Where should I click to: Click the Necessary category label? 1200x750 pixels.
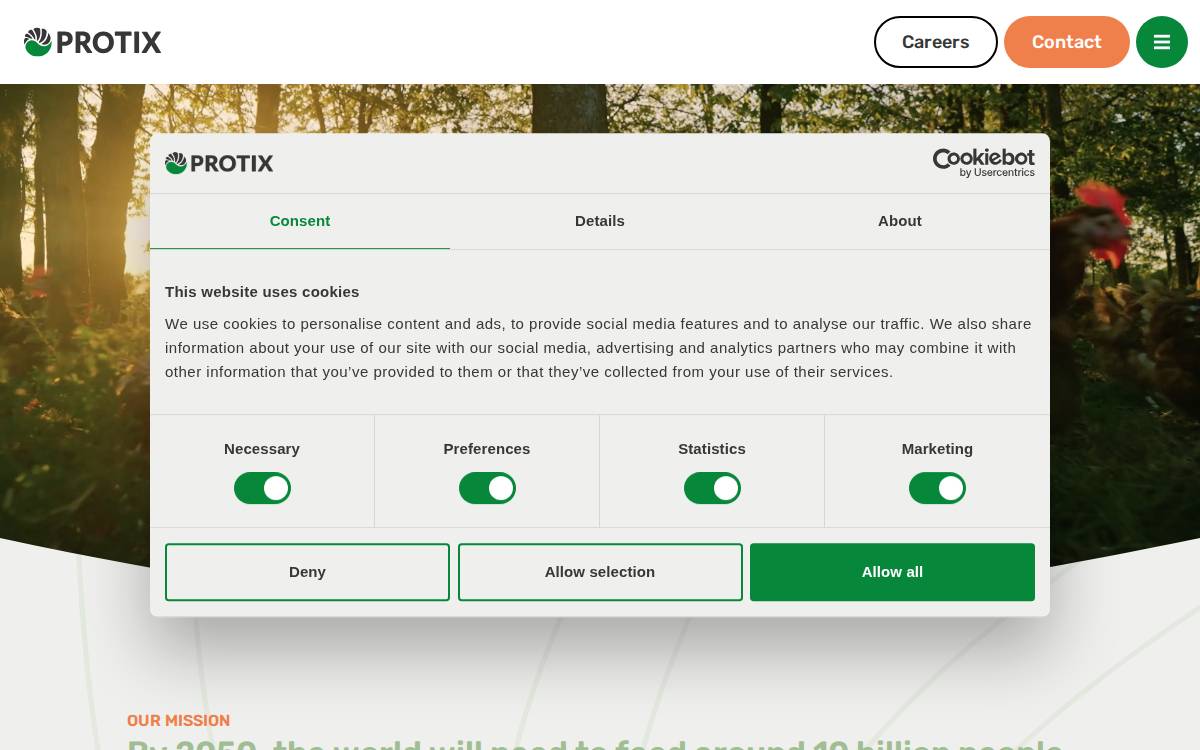point(262,449)
